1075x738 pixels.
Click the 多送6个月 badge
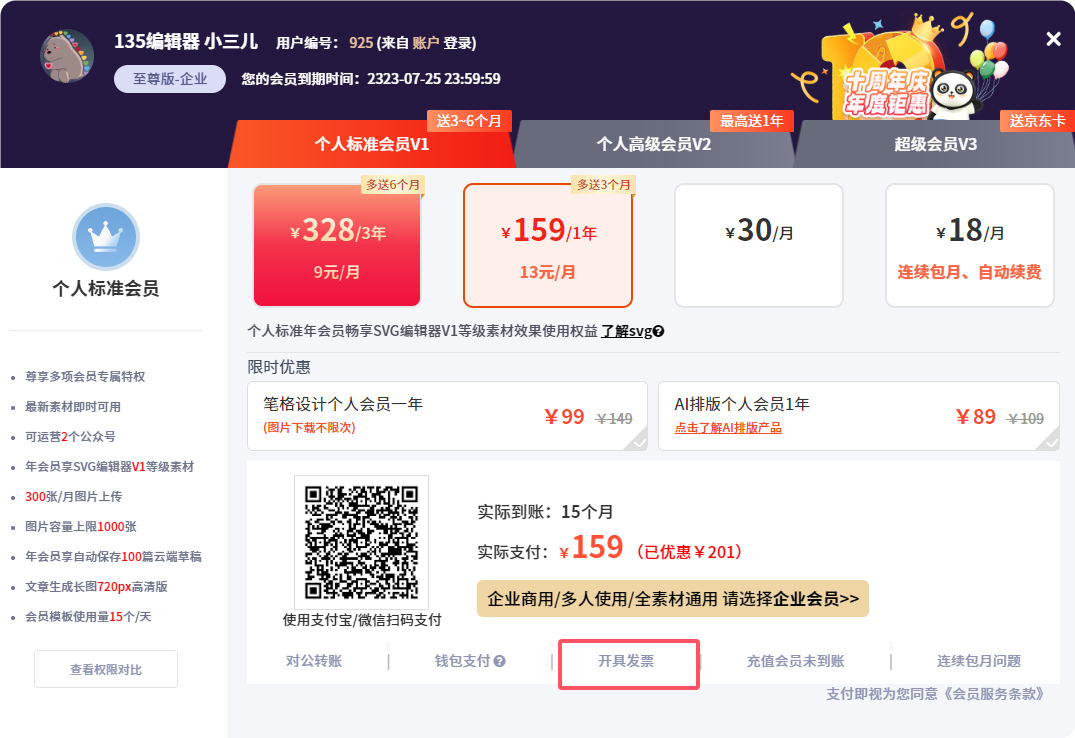[393, 184]
